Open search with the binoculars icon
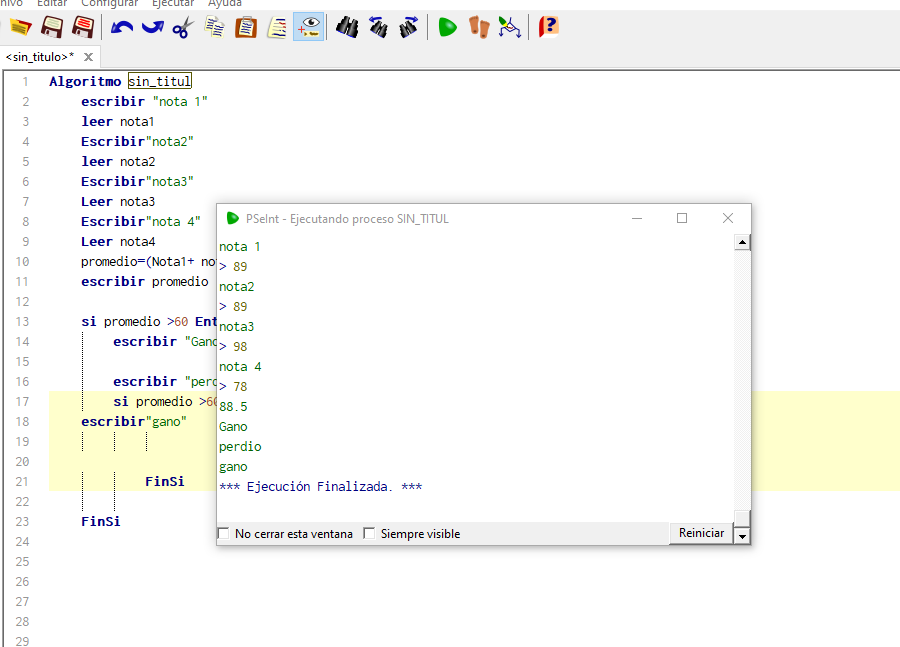 pyautogui.click(x=347, y=27)
